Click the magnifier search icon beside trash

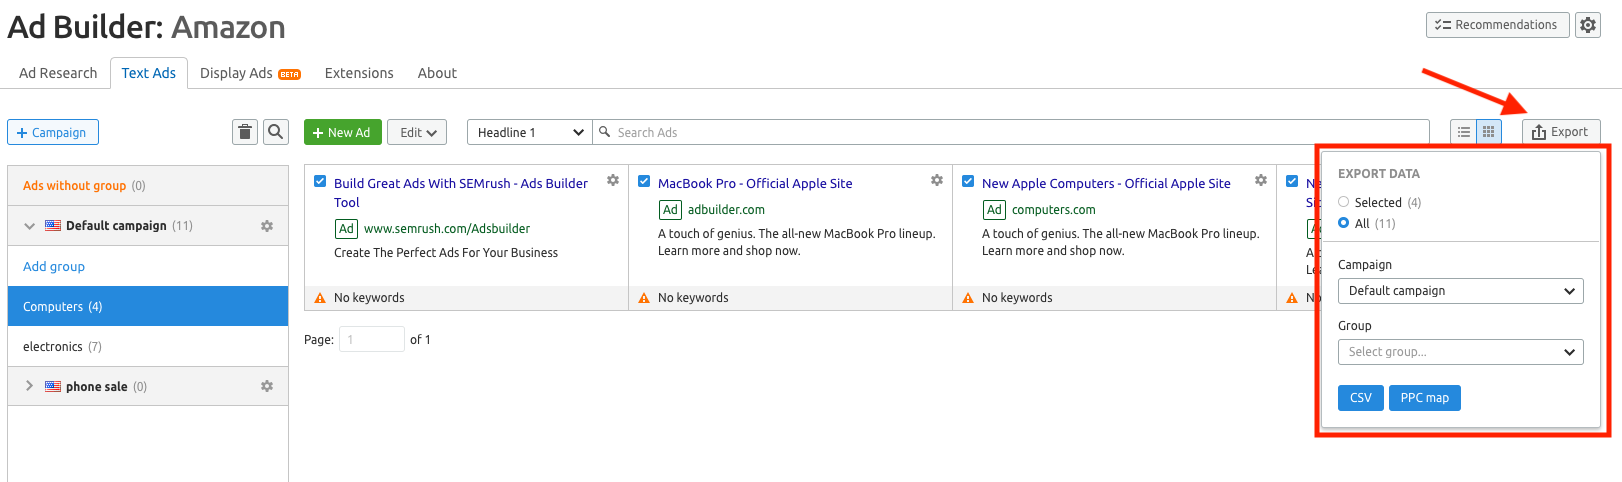[276, 132]
